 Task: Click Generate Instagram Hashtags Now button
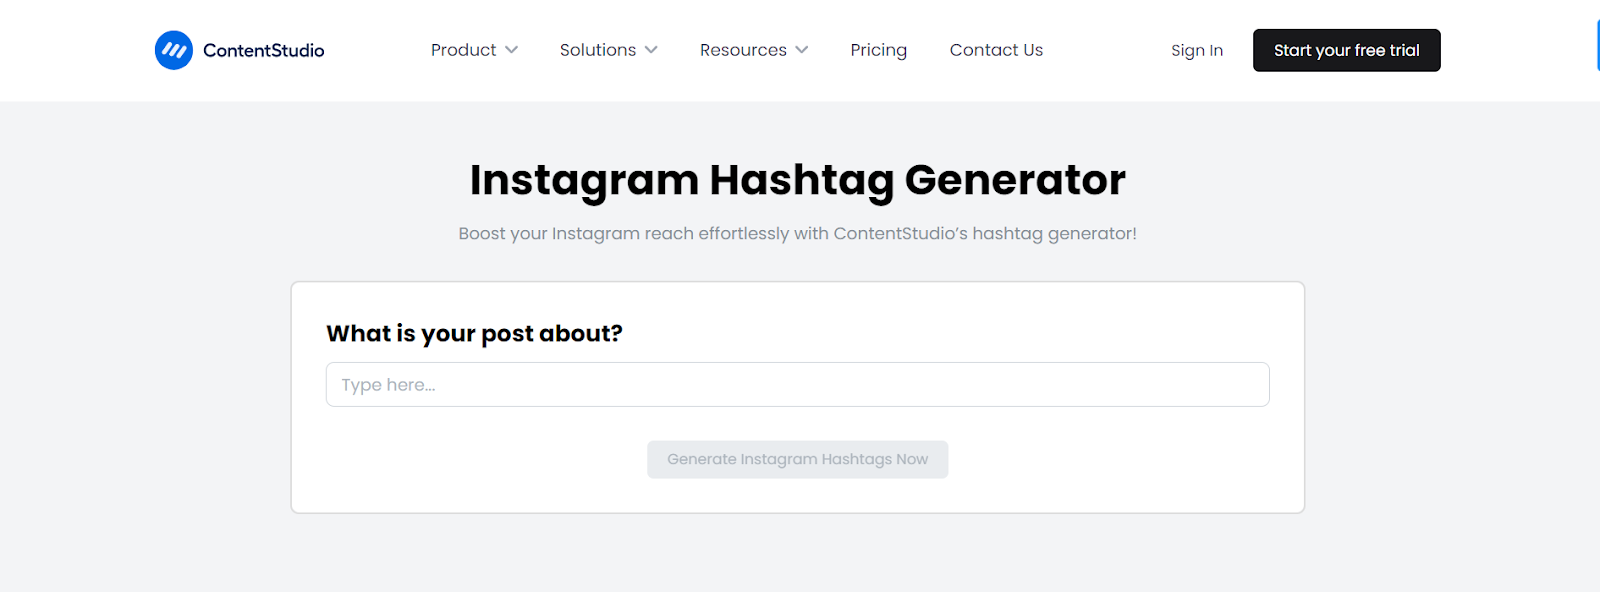point(798,459)
